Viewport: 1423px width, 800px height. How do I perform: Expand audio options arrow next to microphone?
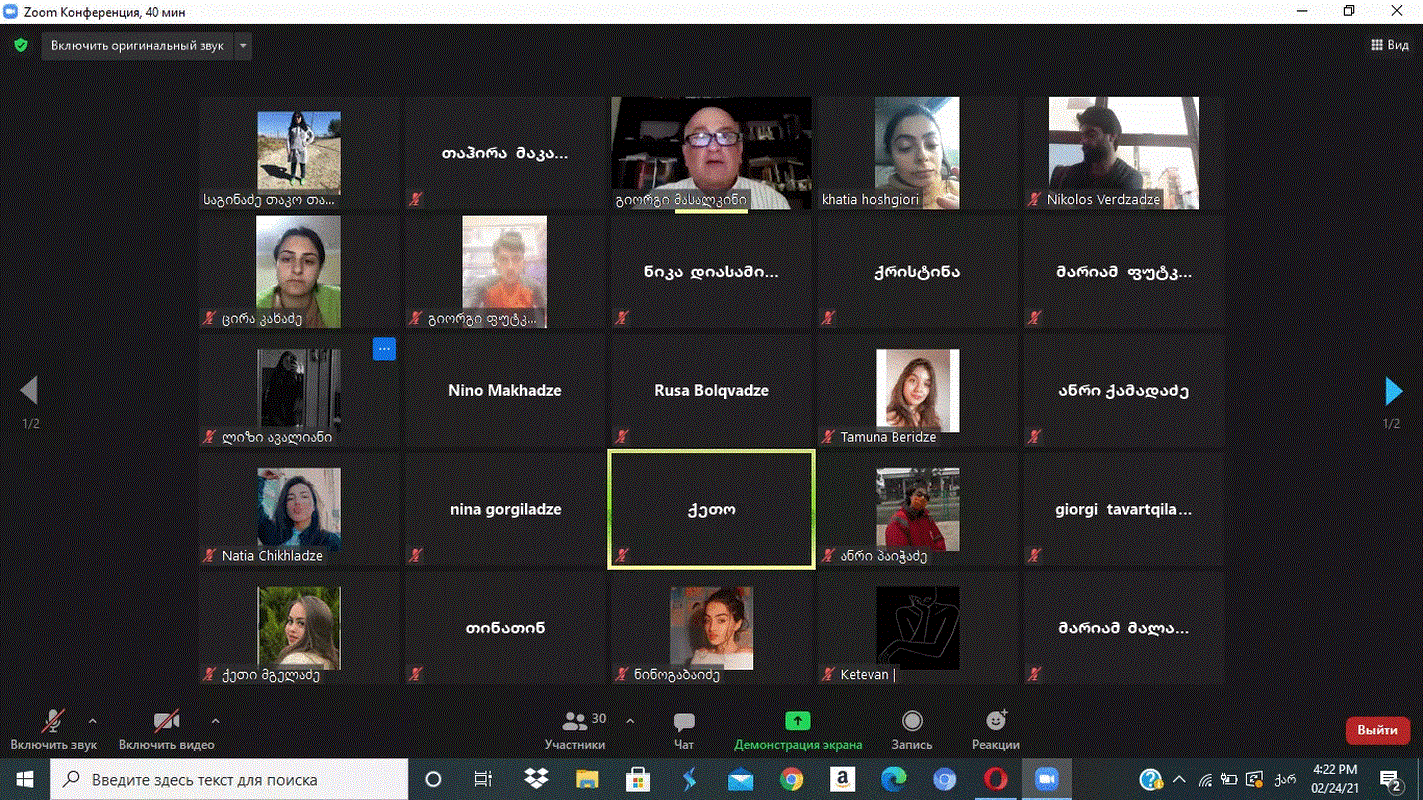93,720
